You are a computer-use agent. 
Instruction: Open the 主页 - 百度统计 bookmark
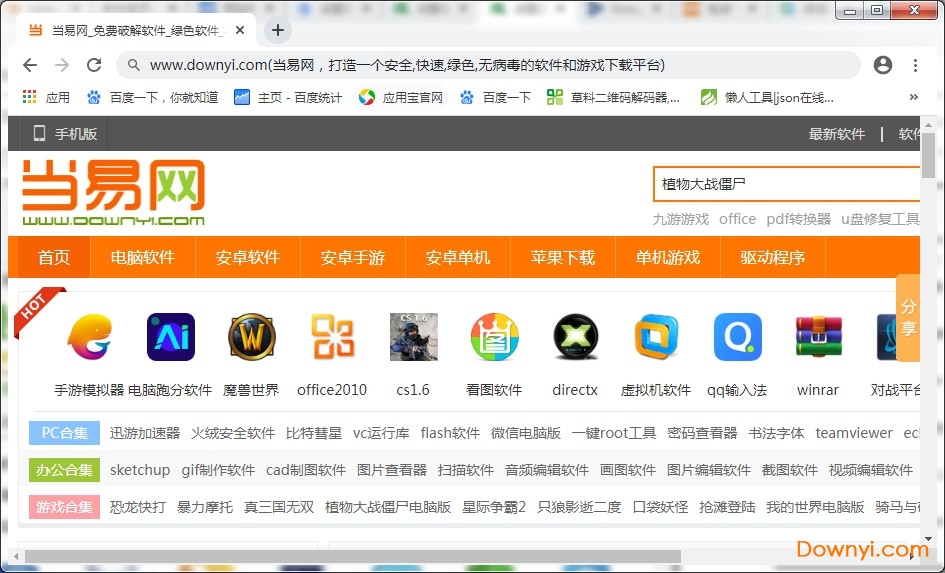point(288,98)
